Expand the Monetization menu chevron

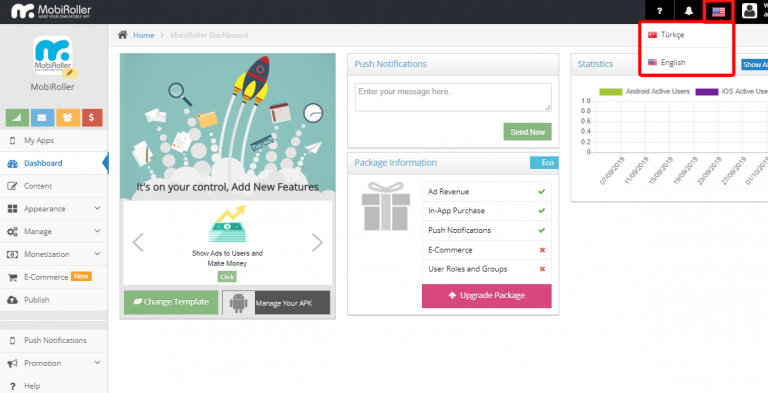point(97,254)
